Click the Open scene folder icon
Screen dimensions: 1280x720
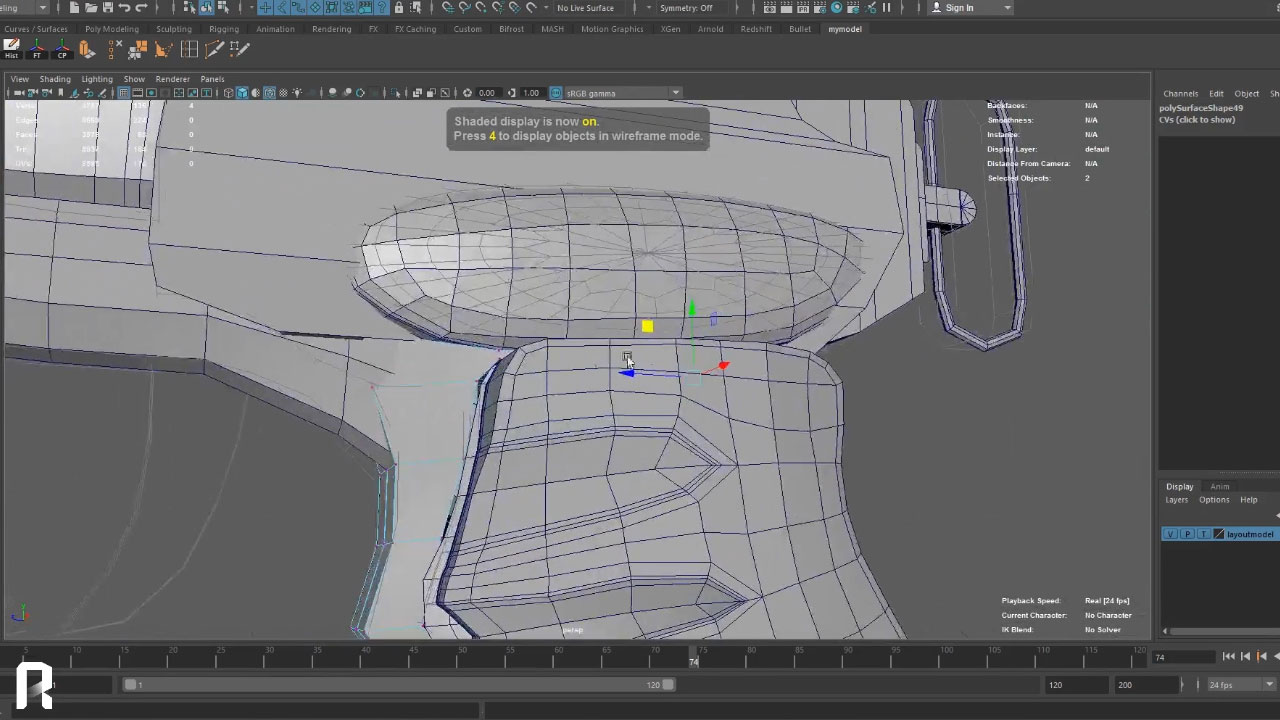(x=90, y=8)
